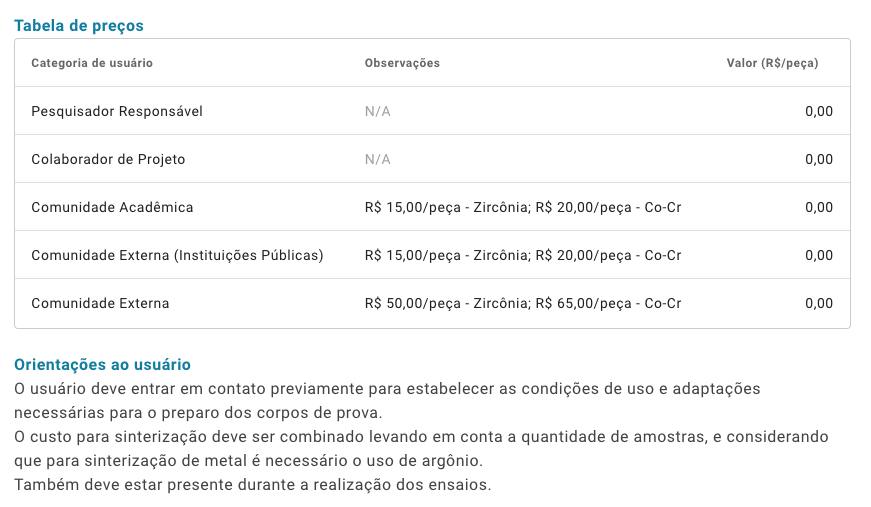The height and width of the screenshot is (507, 871).
Task: Click the 0,00 value for Pesquisador Responsável
Action: click(819, 111)
